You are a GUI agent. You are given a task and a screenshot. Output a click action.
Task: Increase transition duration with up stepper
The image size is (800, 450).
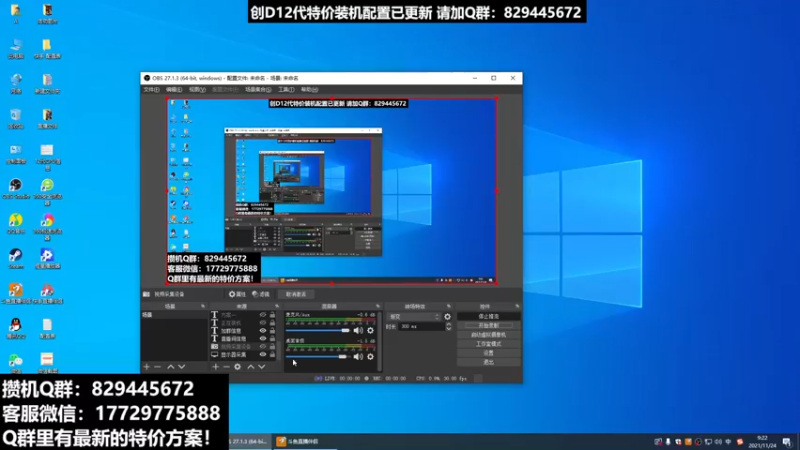tap(448, 324)
